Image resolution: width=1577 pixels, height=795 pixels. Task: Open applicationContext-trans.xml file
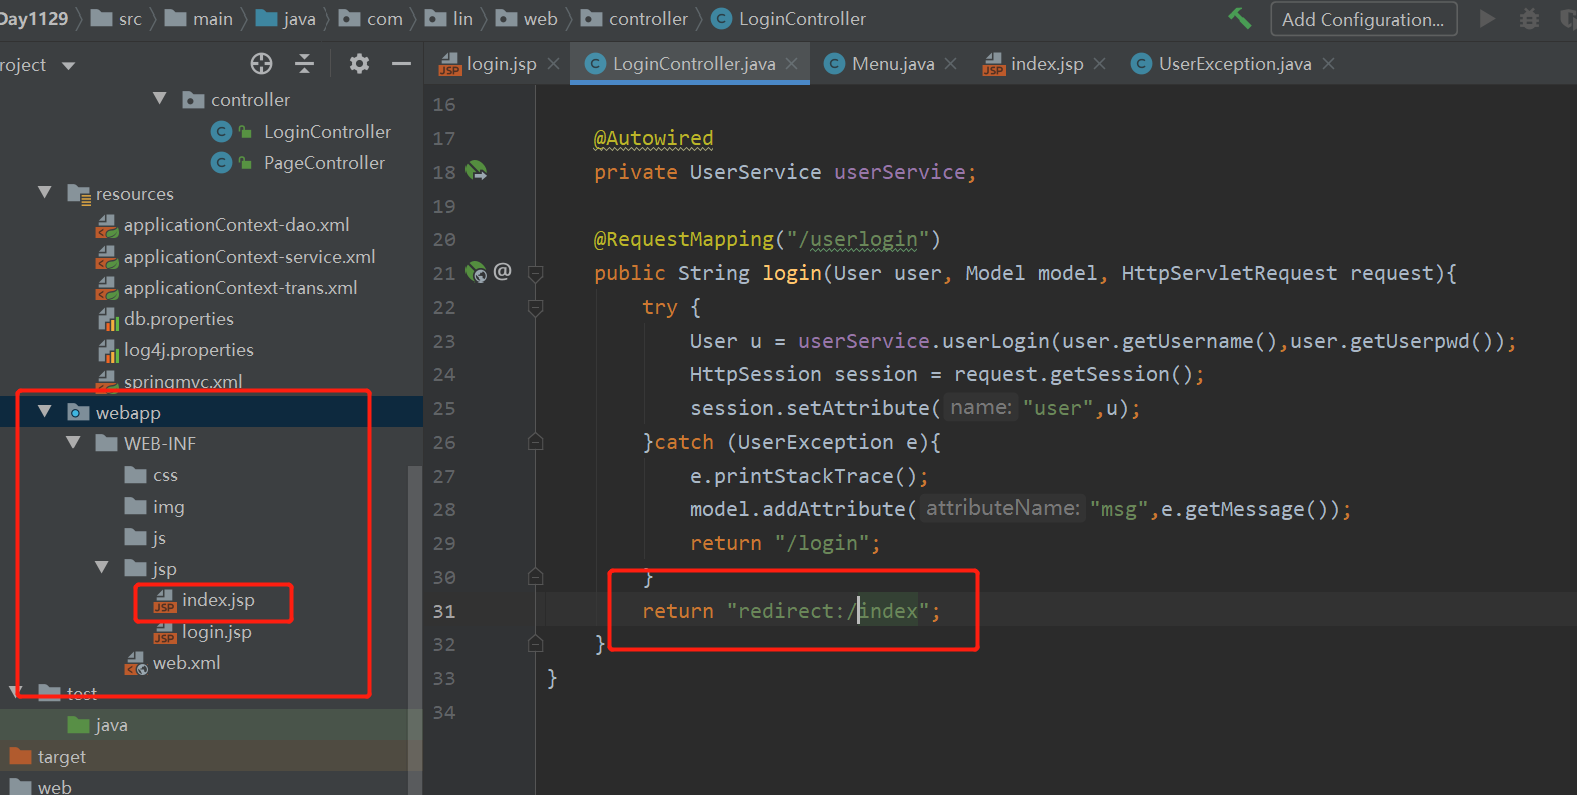[240, 288]
